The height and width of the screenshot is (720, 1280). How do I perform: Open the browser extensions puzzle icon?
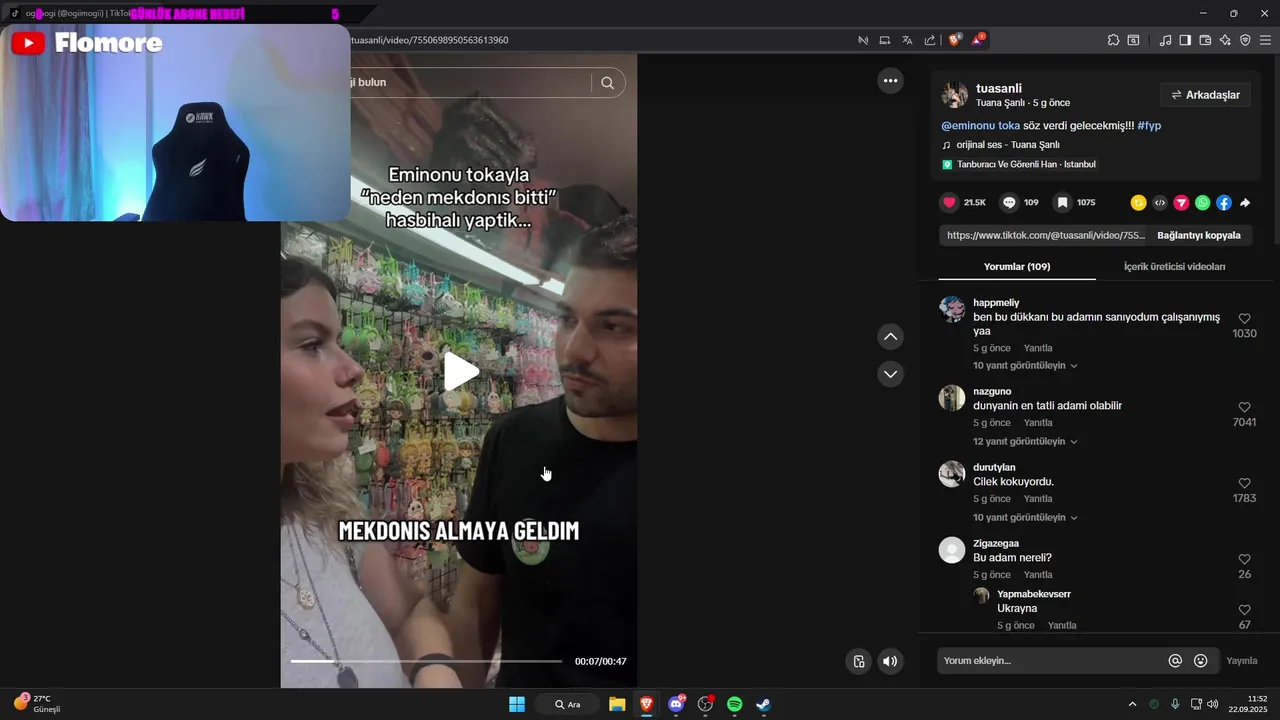1113,40
